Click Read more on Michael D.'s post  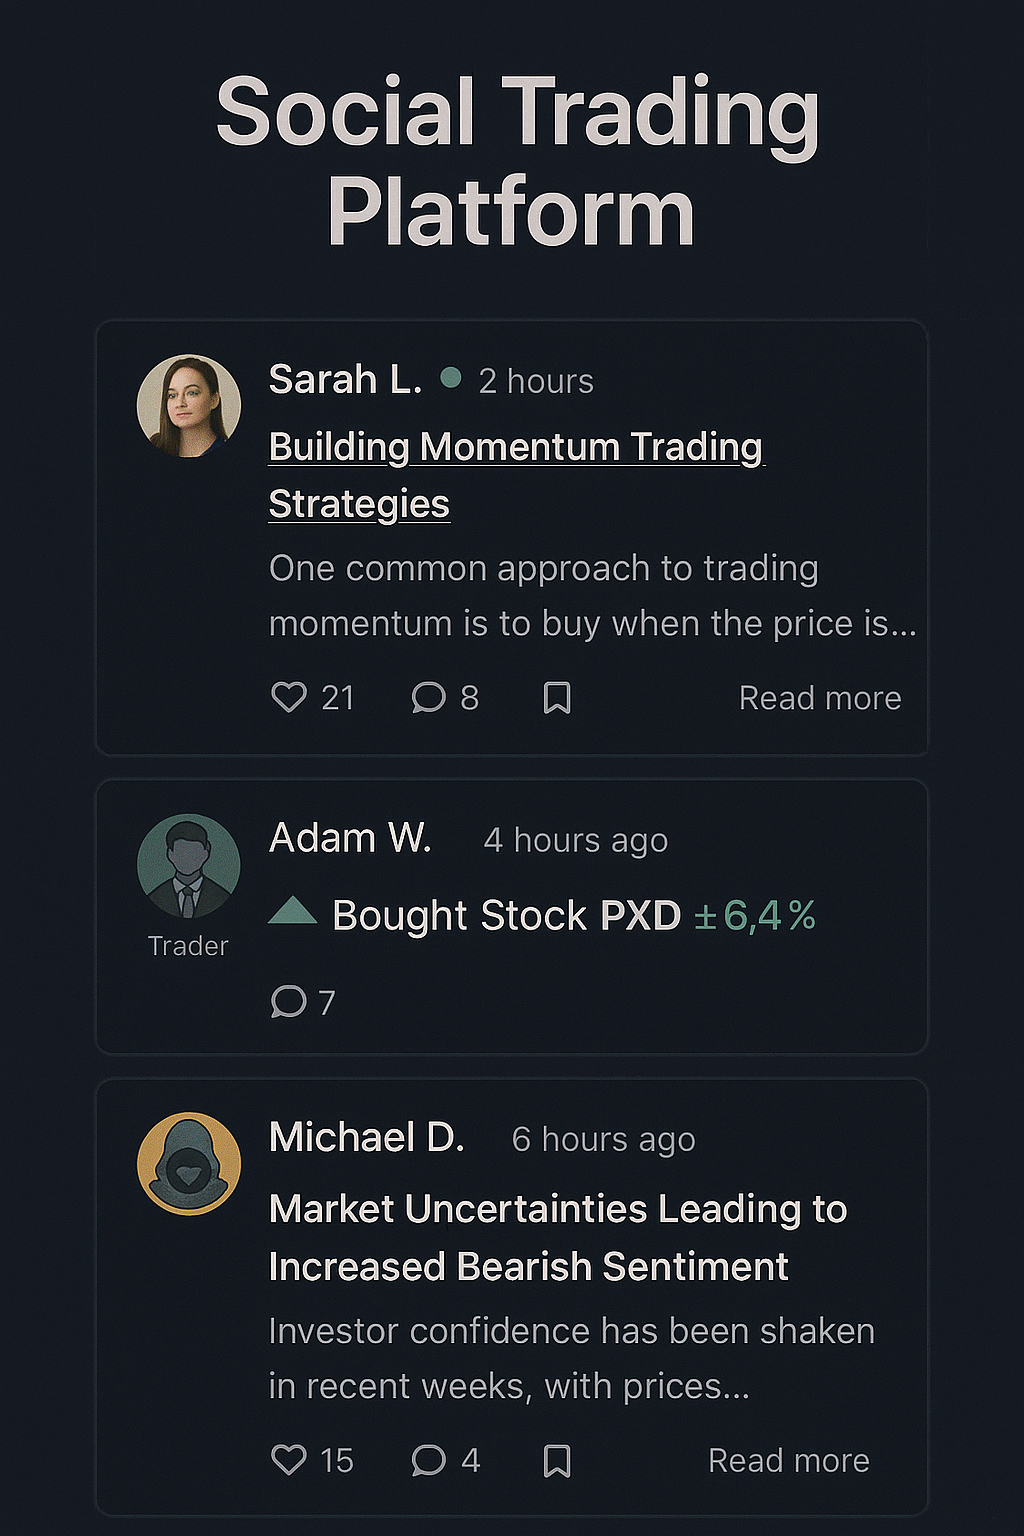tap(789, 1461)
